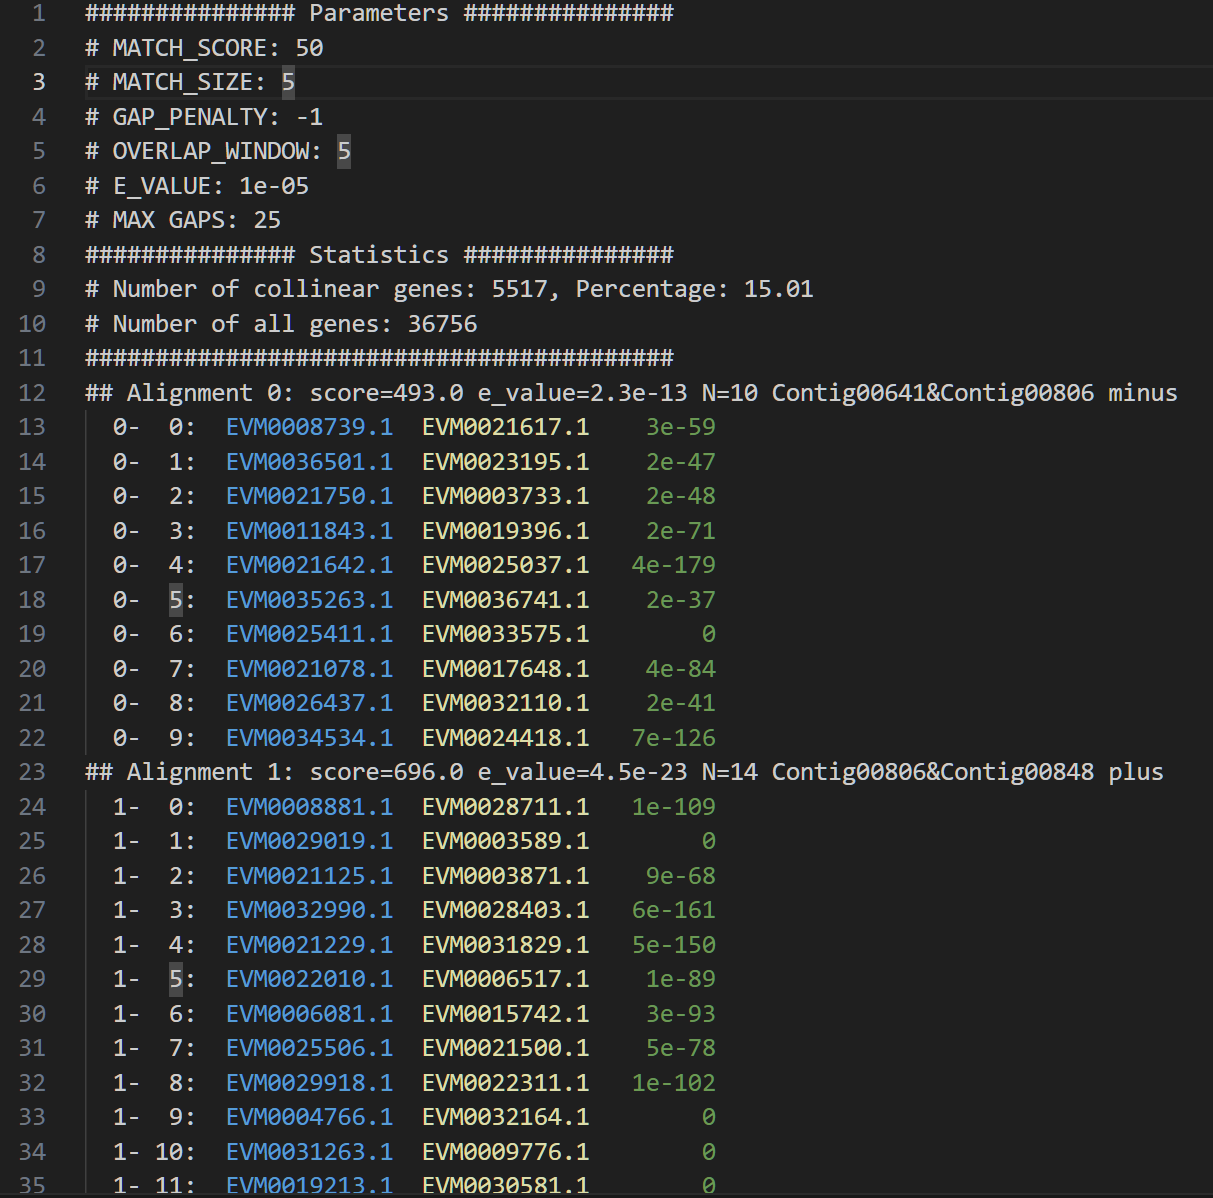Click the MAX GAPS: 25 line
Viewport: 1213px width, 1198px height.
[x=183, y=220]
